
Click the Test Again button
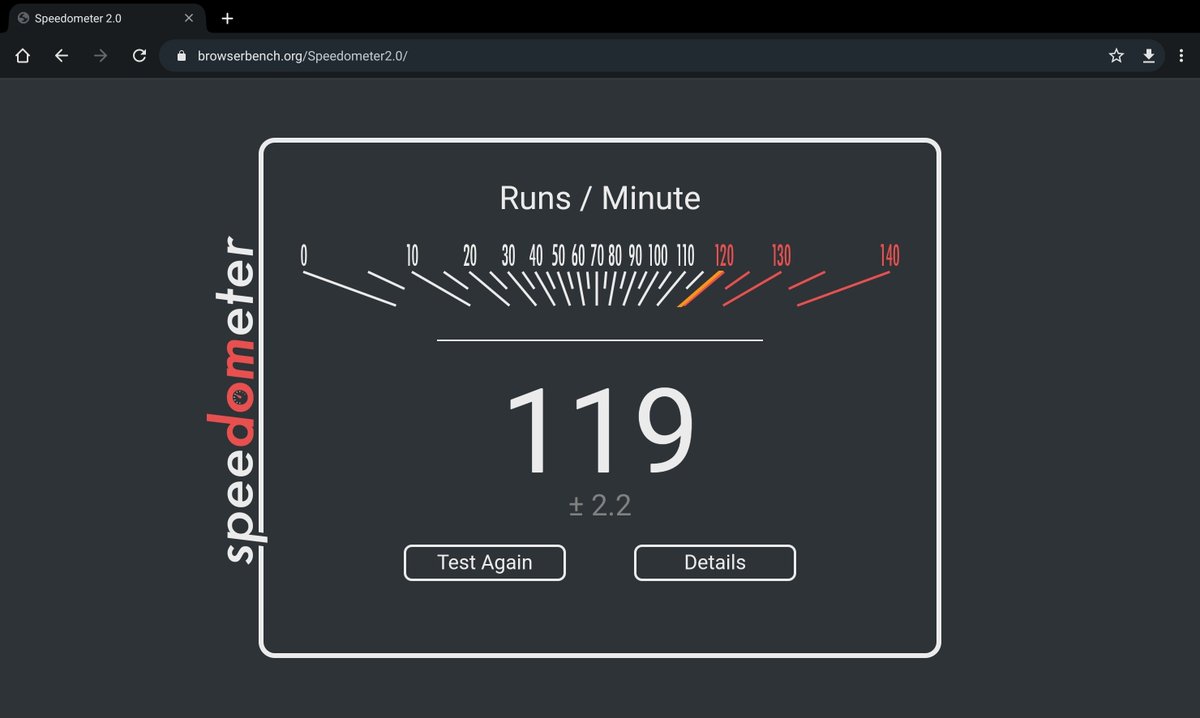(x=485, y=563)
